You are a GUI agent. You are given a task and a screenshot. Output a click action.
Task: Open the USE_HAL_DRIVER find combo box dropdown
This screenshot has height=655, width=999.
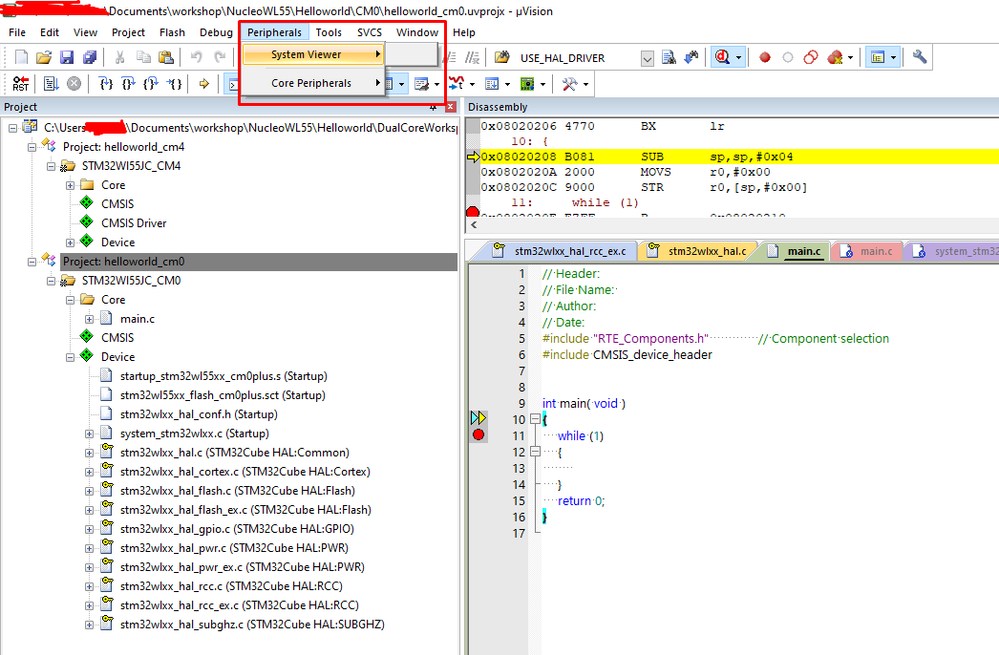pyautogui.click(x=647, y=58)
